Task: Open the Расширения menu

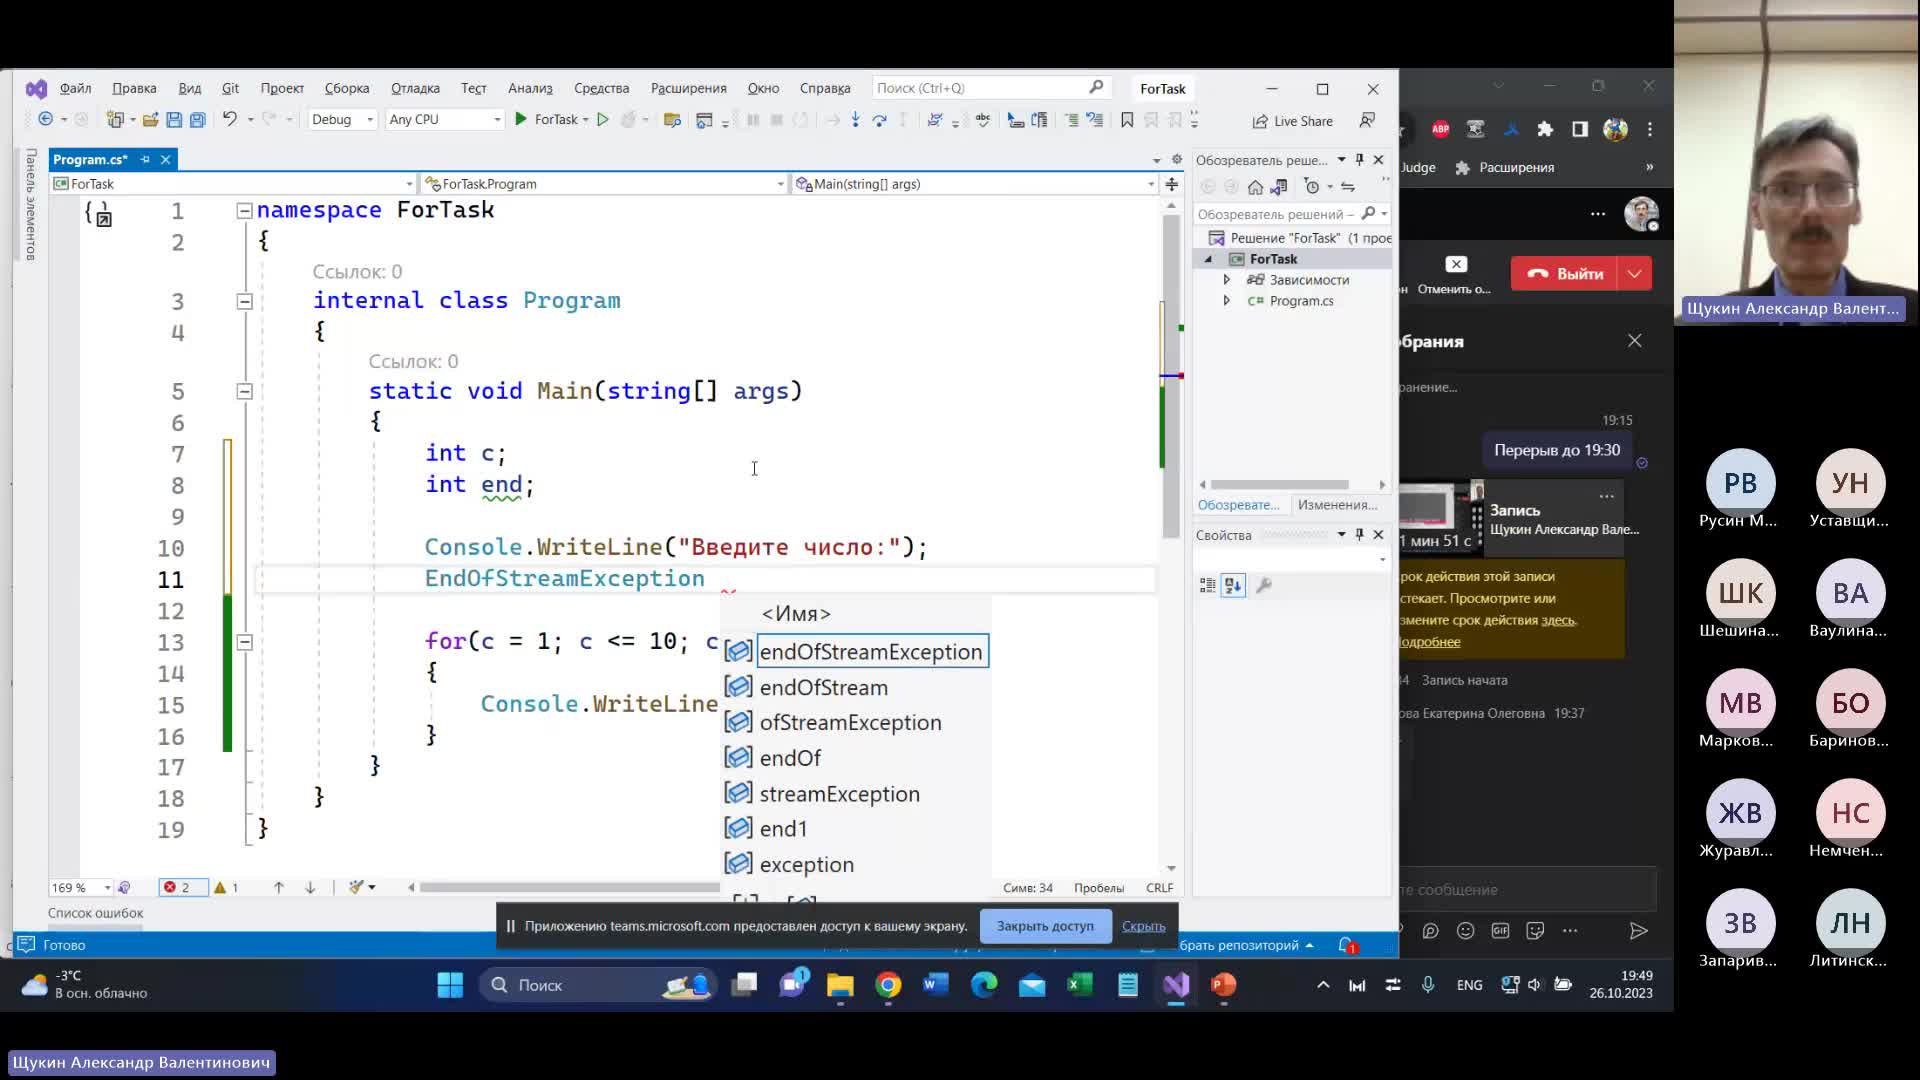Action: pyautogui.click(x=688, y=88)
